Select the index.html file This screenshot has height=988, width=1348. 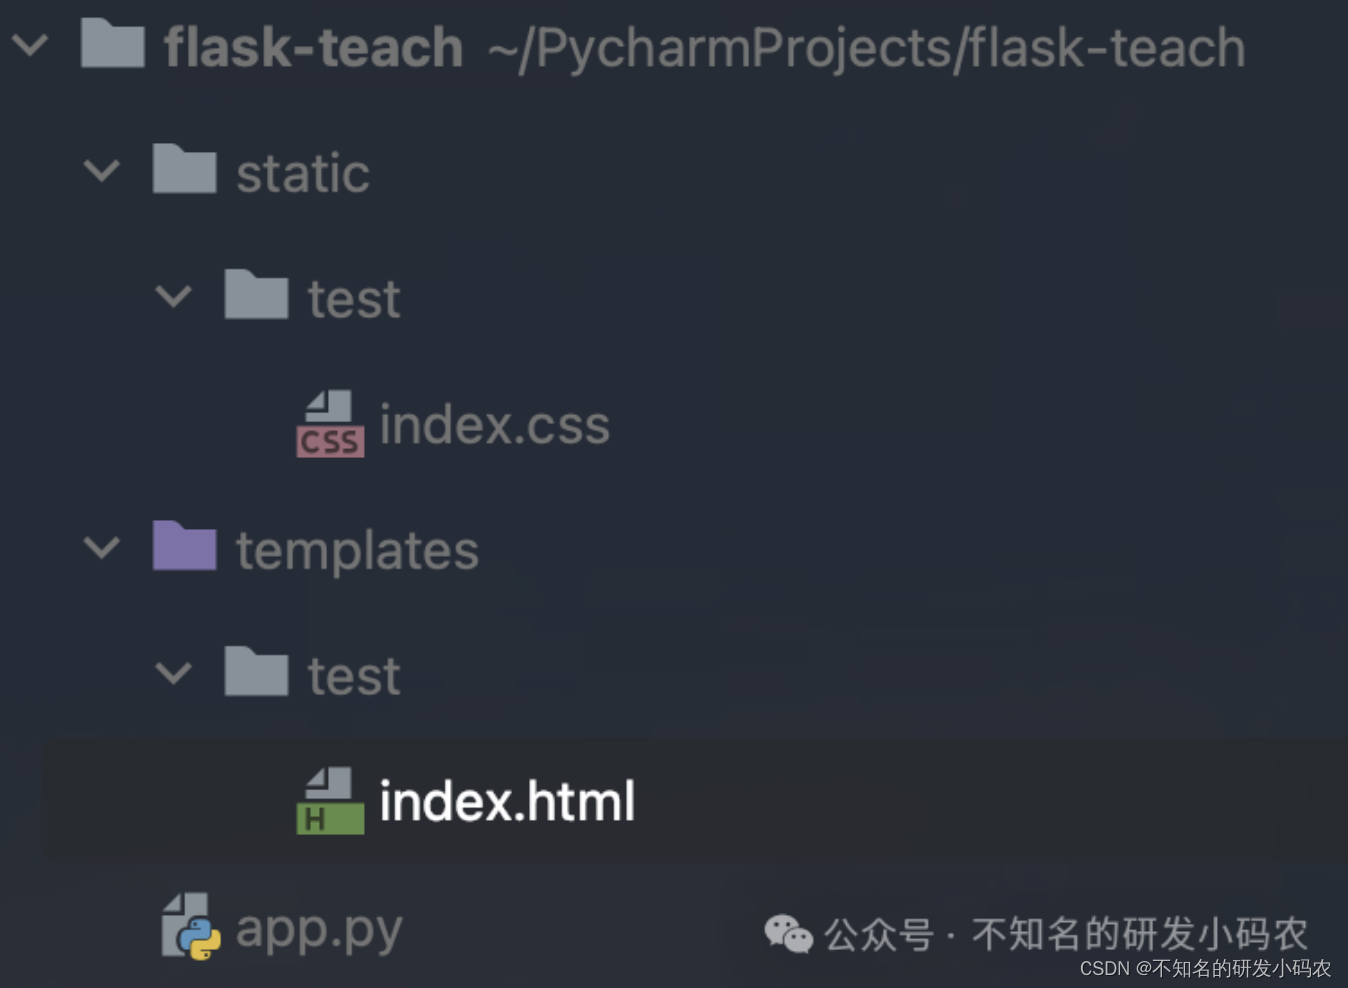coord(506,799)
